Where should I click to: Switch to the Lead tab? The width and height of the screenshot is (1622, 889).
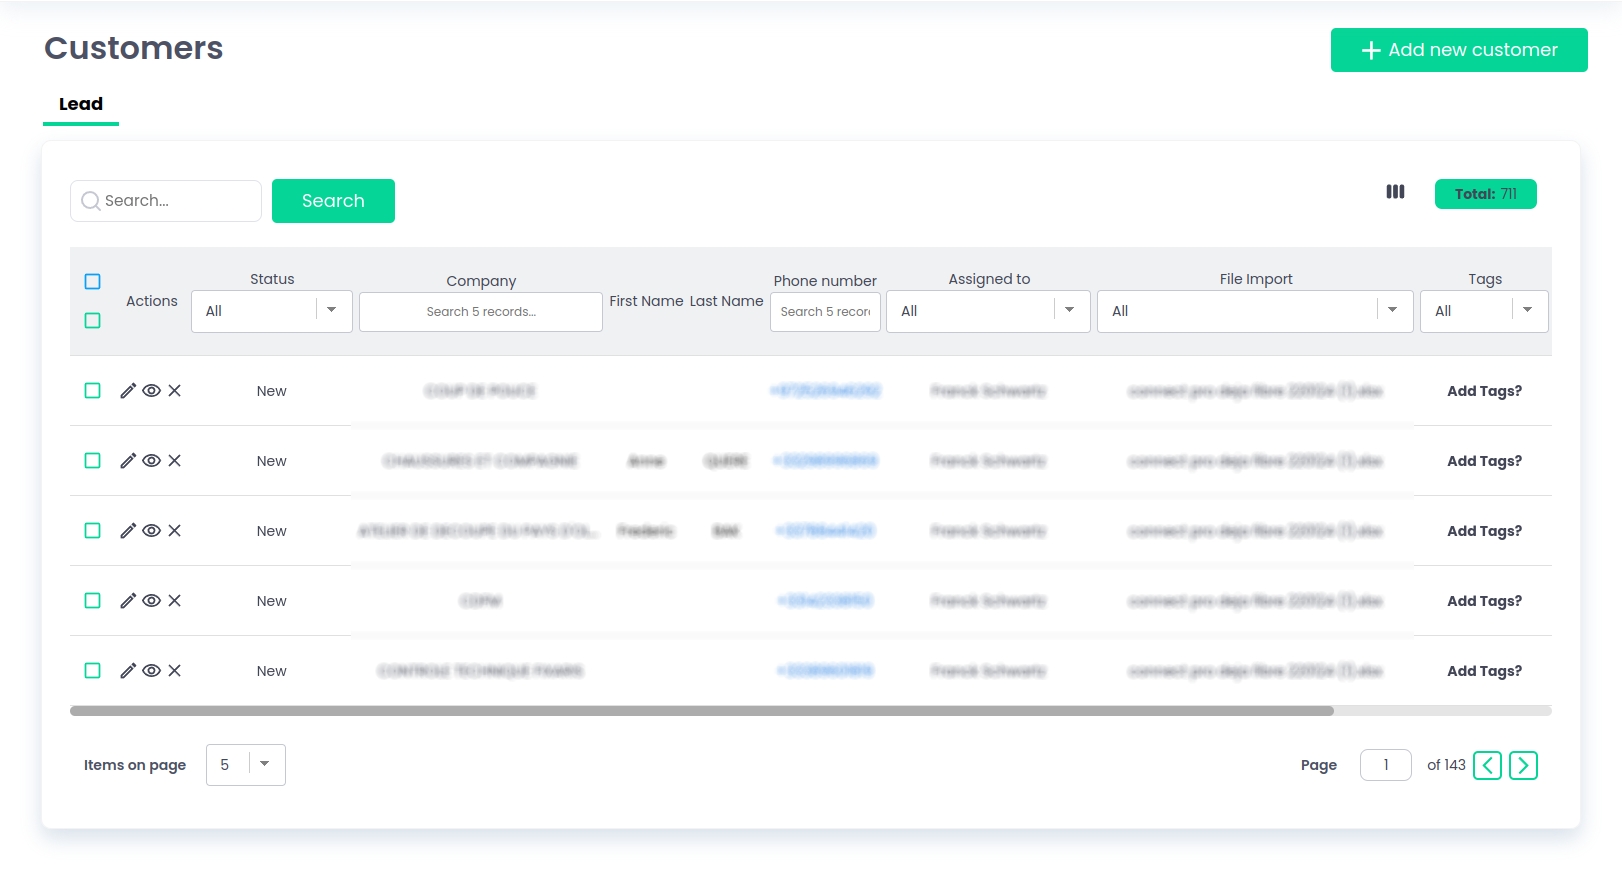[x=81, y=104]
